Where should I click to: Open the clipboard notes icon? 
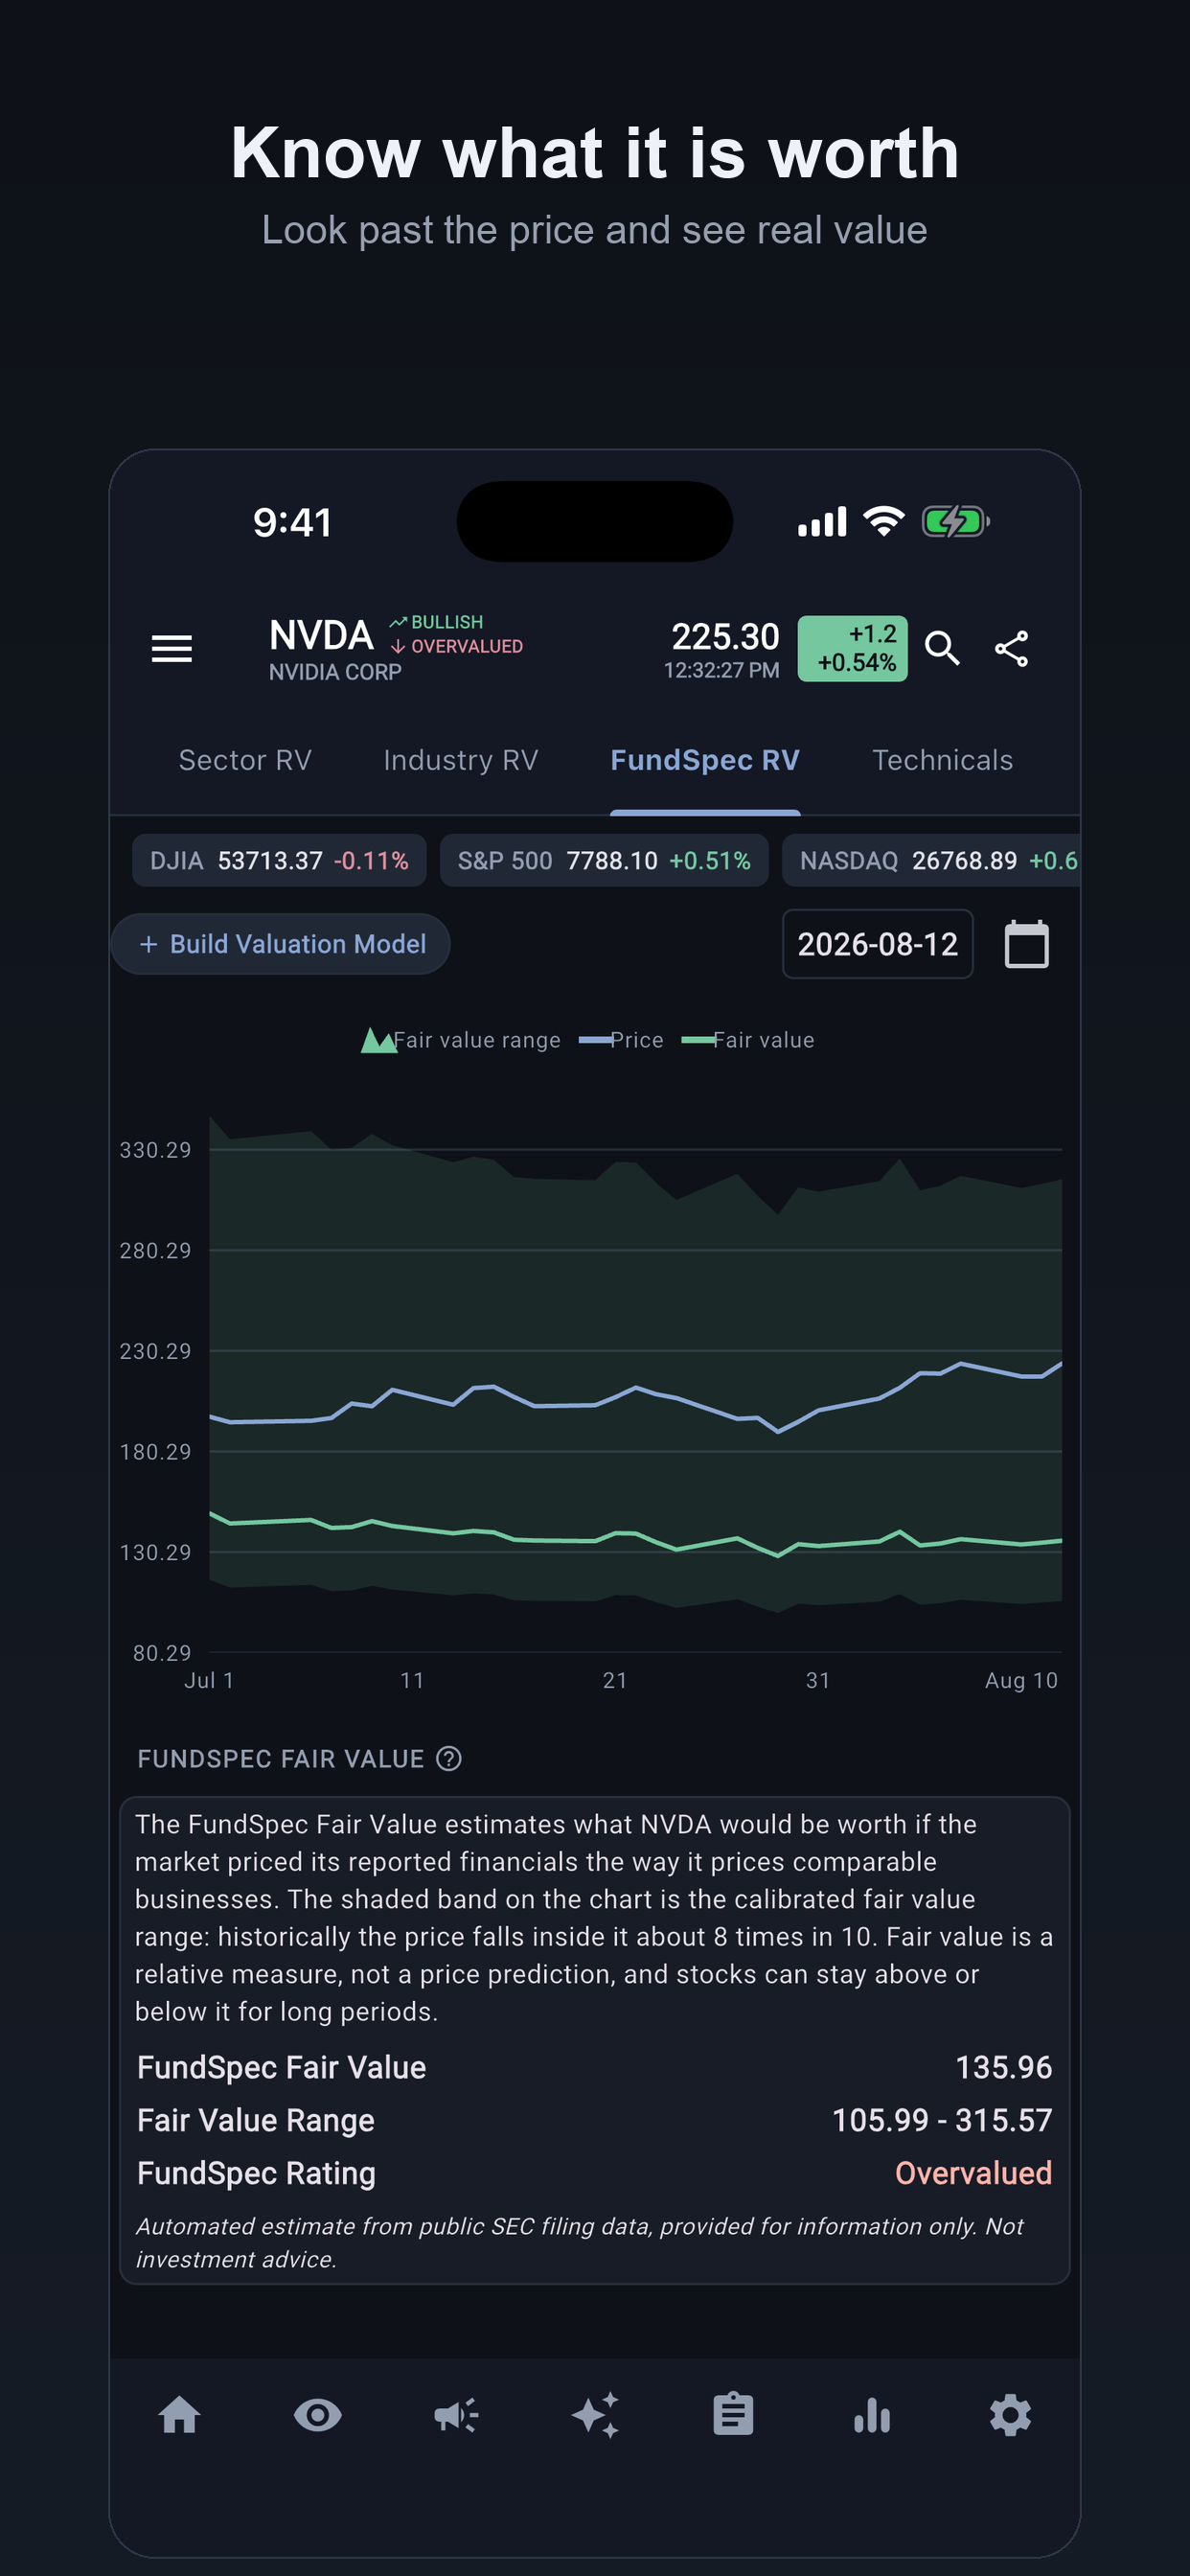pos(733,2414)
